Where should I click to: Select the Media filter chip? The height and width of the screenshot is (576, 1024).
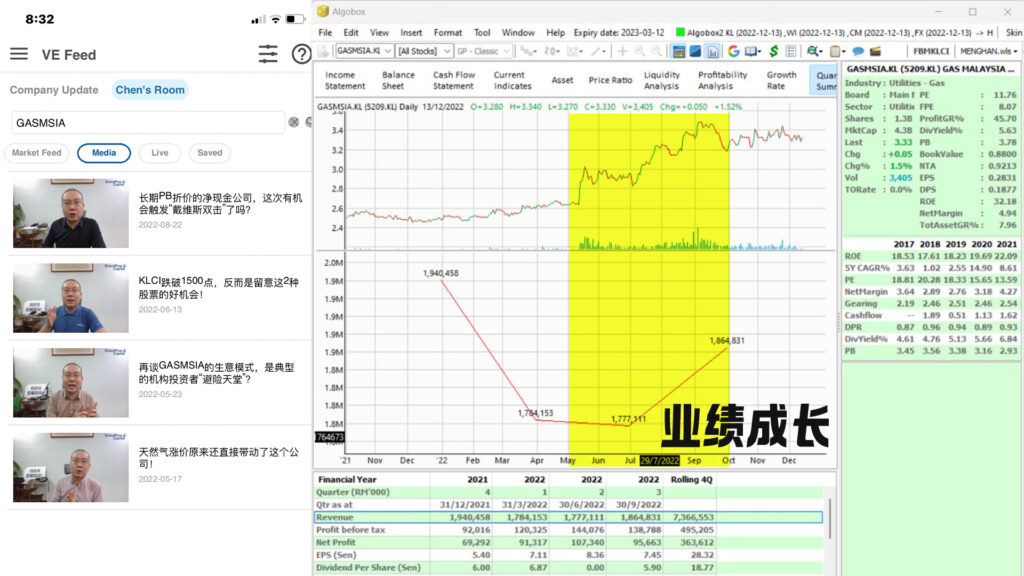pyautogui.click(x=104, y=153)
